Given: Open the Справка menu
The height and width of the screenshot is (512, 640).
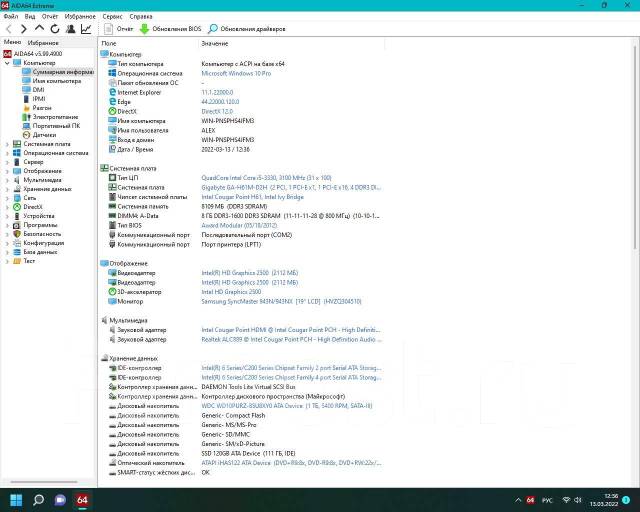Looking at the screenshot, I should point(141,16).
